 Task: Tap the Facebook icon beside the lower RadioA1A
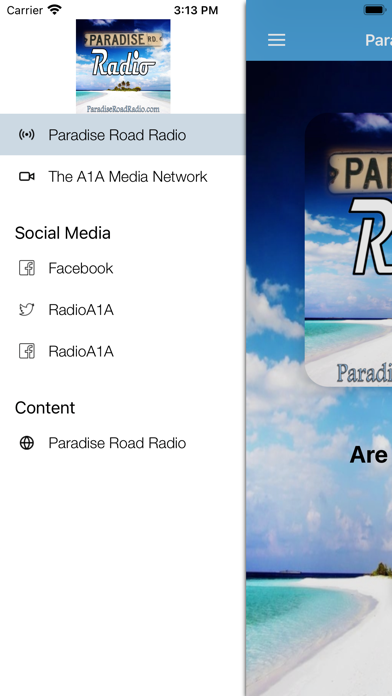[x=27, y=351]
